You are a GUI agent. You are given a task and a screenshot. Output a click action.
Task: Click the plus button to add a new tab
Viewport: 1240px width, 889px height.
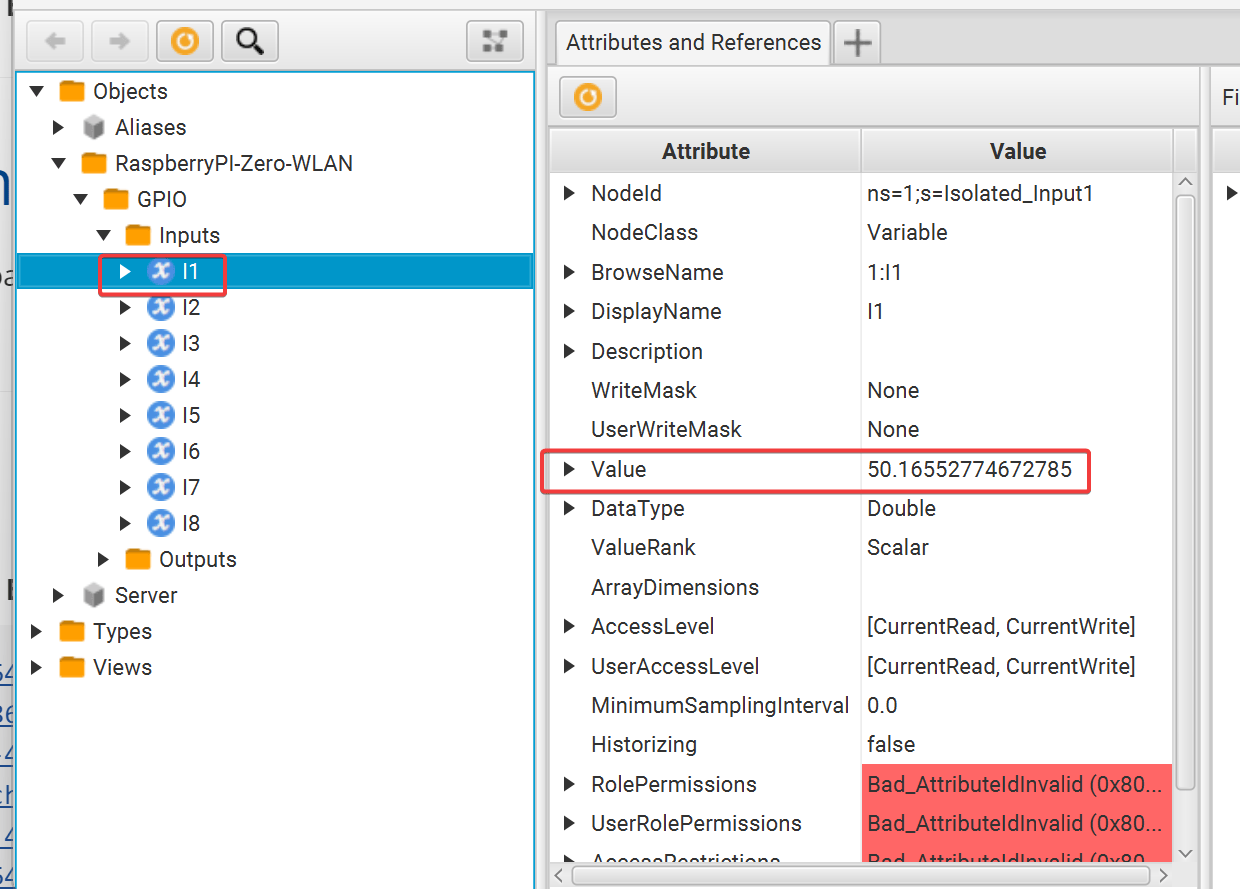coord(856,42)
